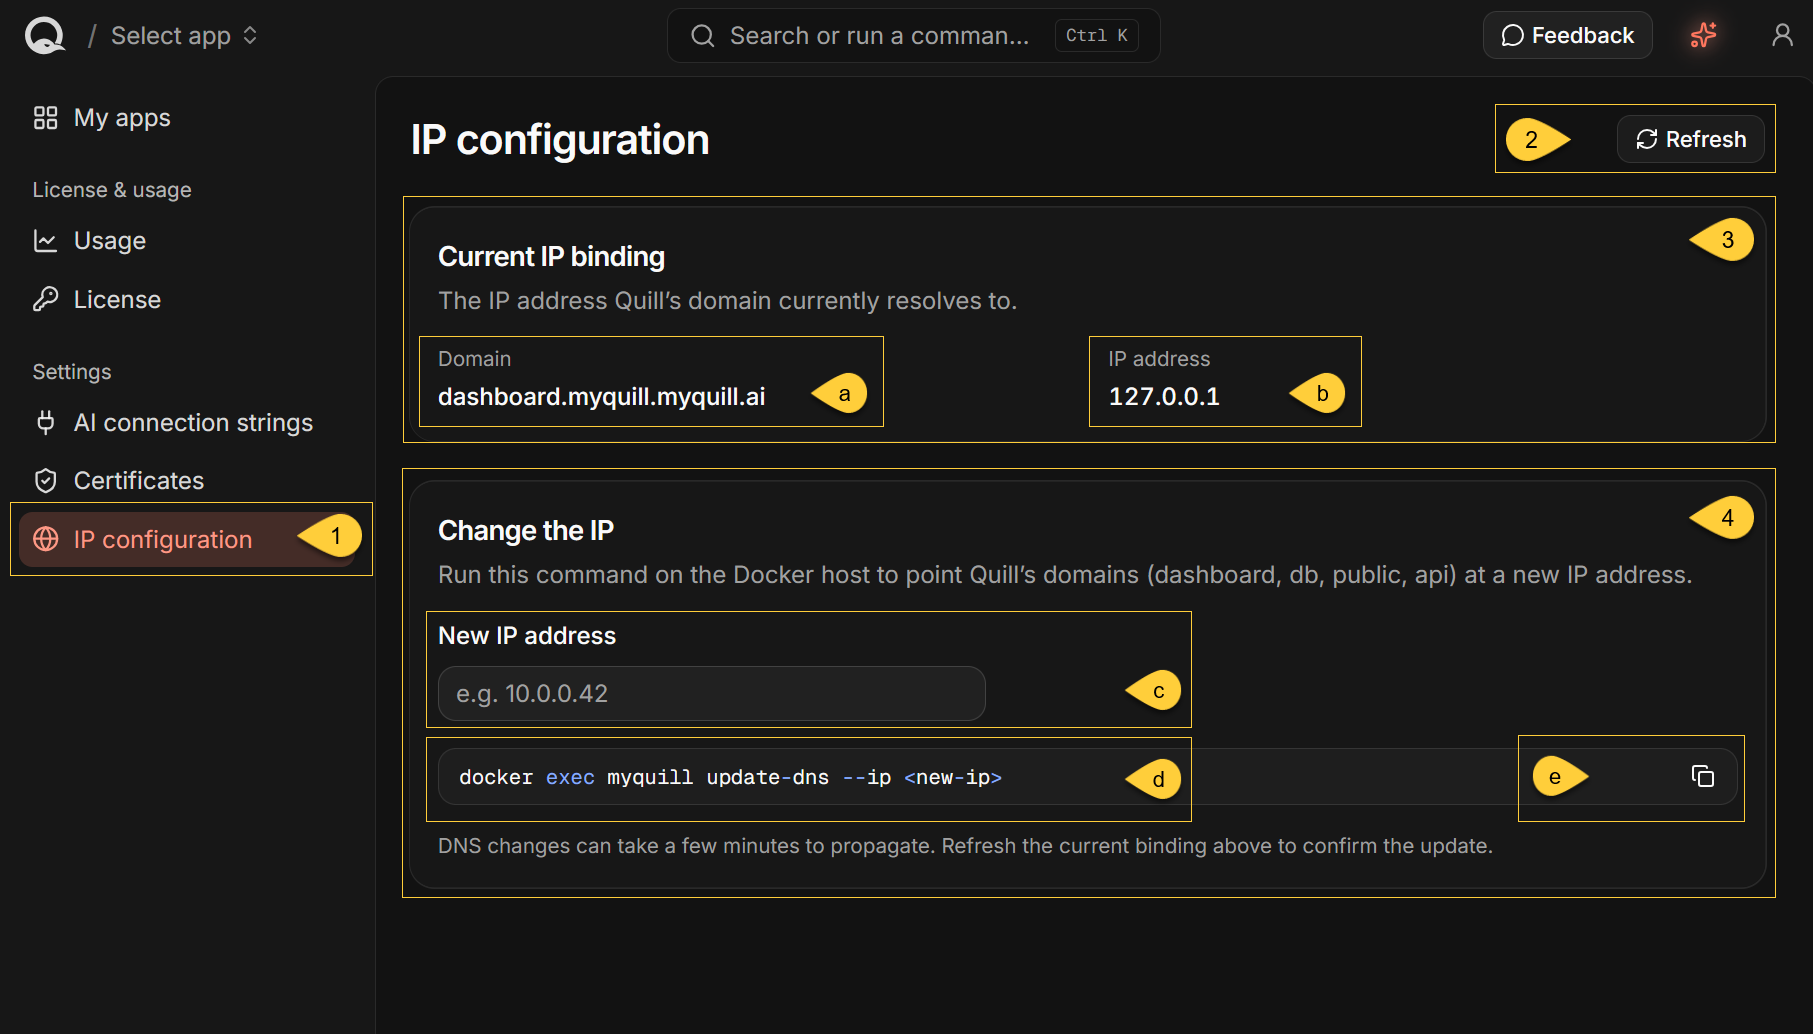Click the Quill logo icon

(x=45, y=36)
